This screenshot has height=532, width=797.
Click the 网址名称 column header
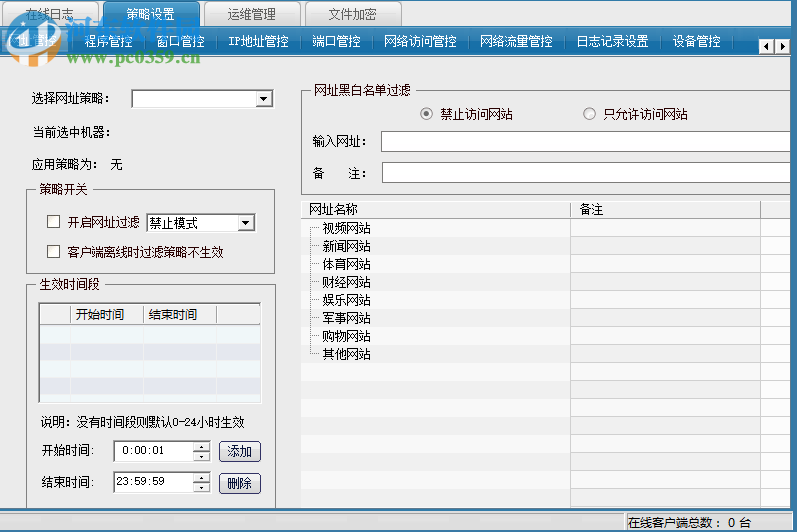click(x=436, y=209)
